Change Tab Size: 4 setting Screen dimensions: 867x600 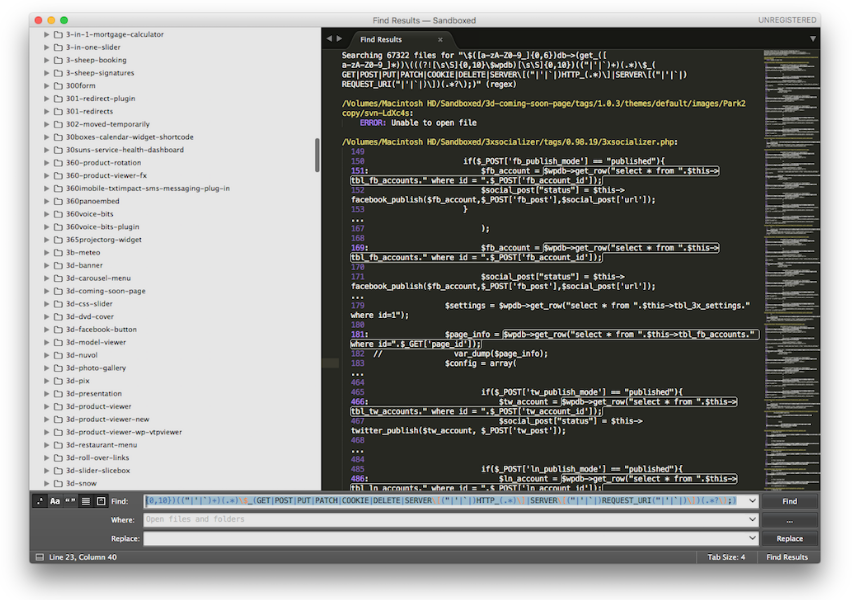tap(726, 557)
